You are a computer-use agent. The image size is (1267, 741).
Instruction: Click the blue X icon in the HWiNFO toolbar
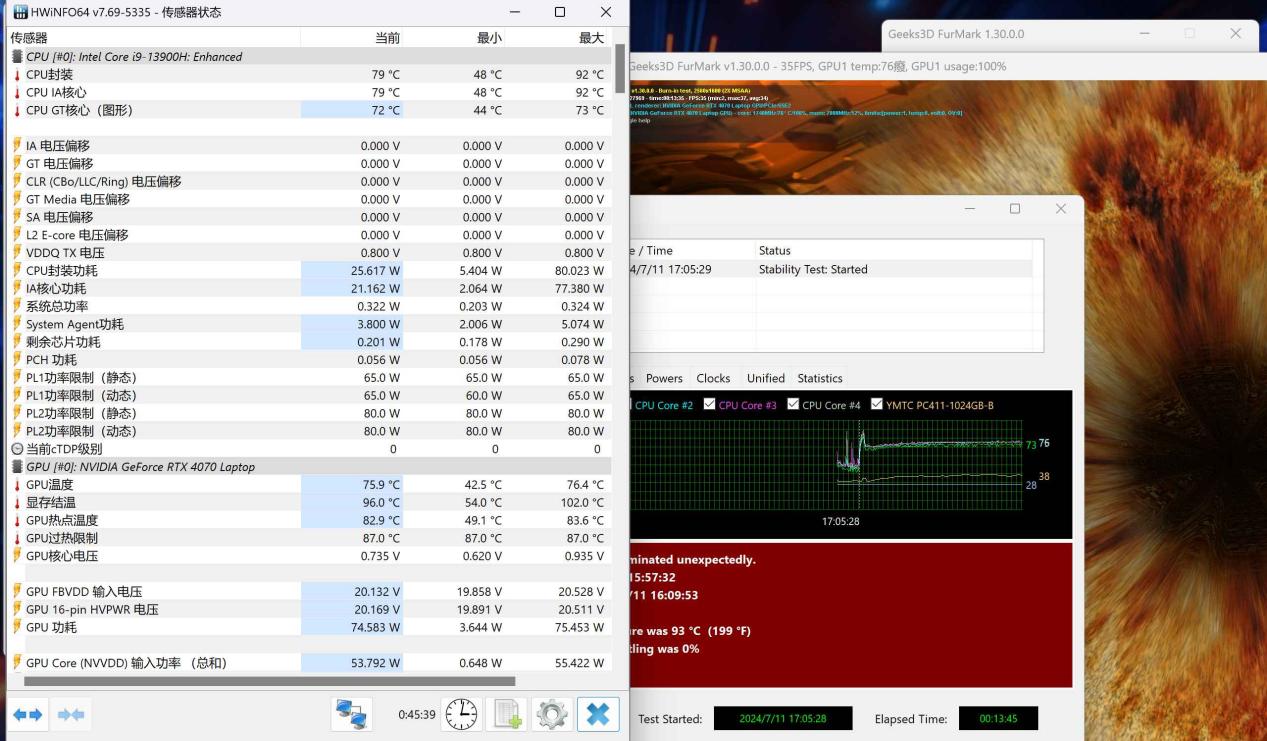[598, 714]
